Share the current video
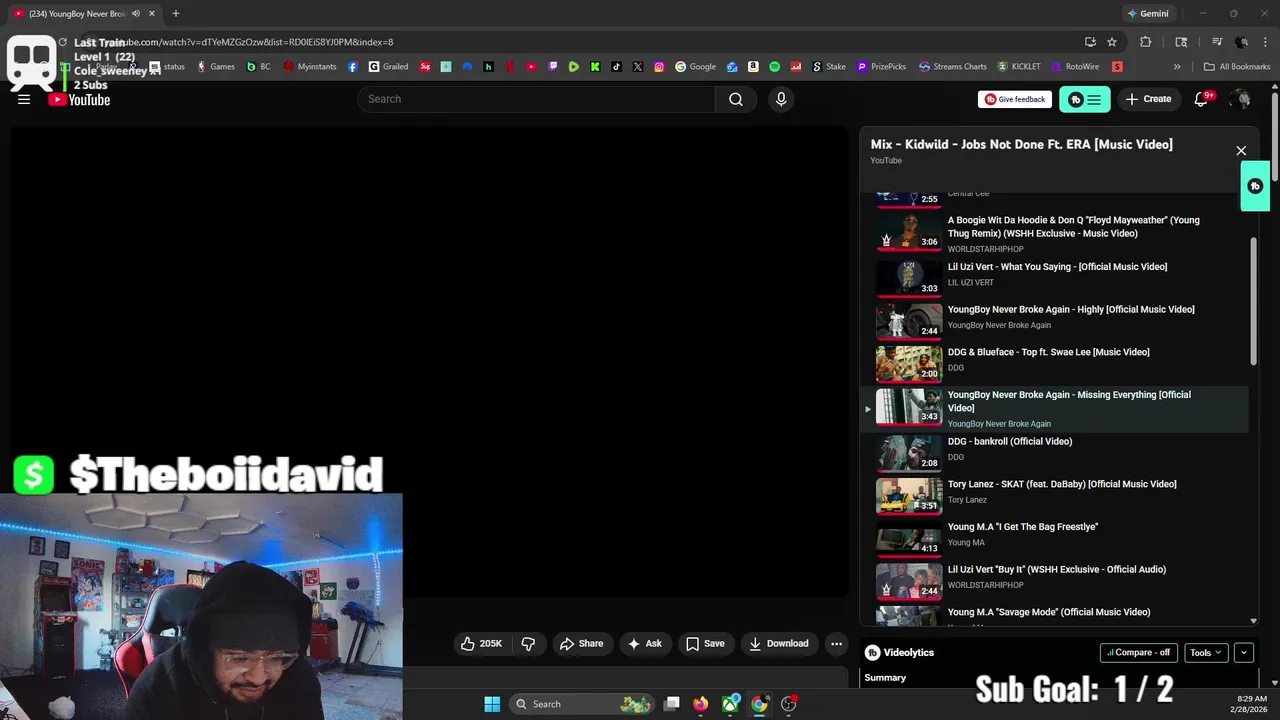 (x=581, y=643)
